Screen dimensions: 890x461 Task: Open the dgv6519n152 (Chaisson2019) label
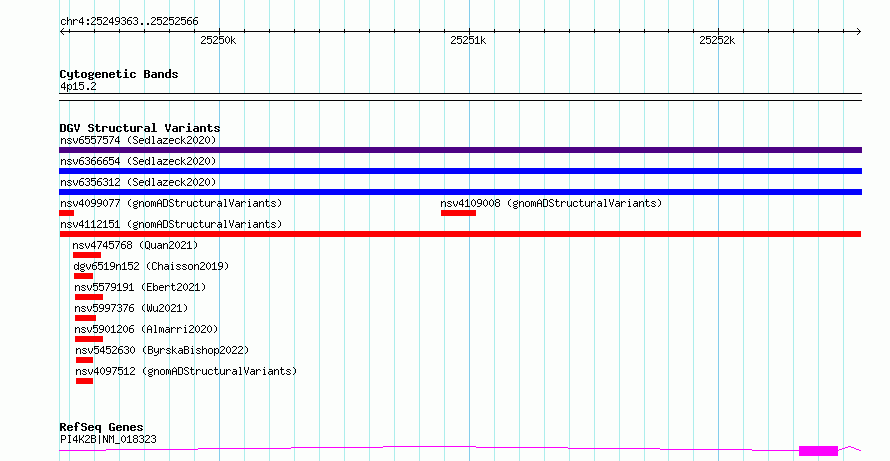[x=151, y=266]
